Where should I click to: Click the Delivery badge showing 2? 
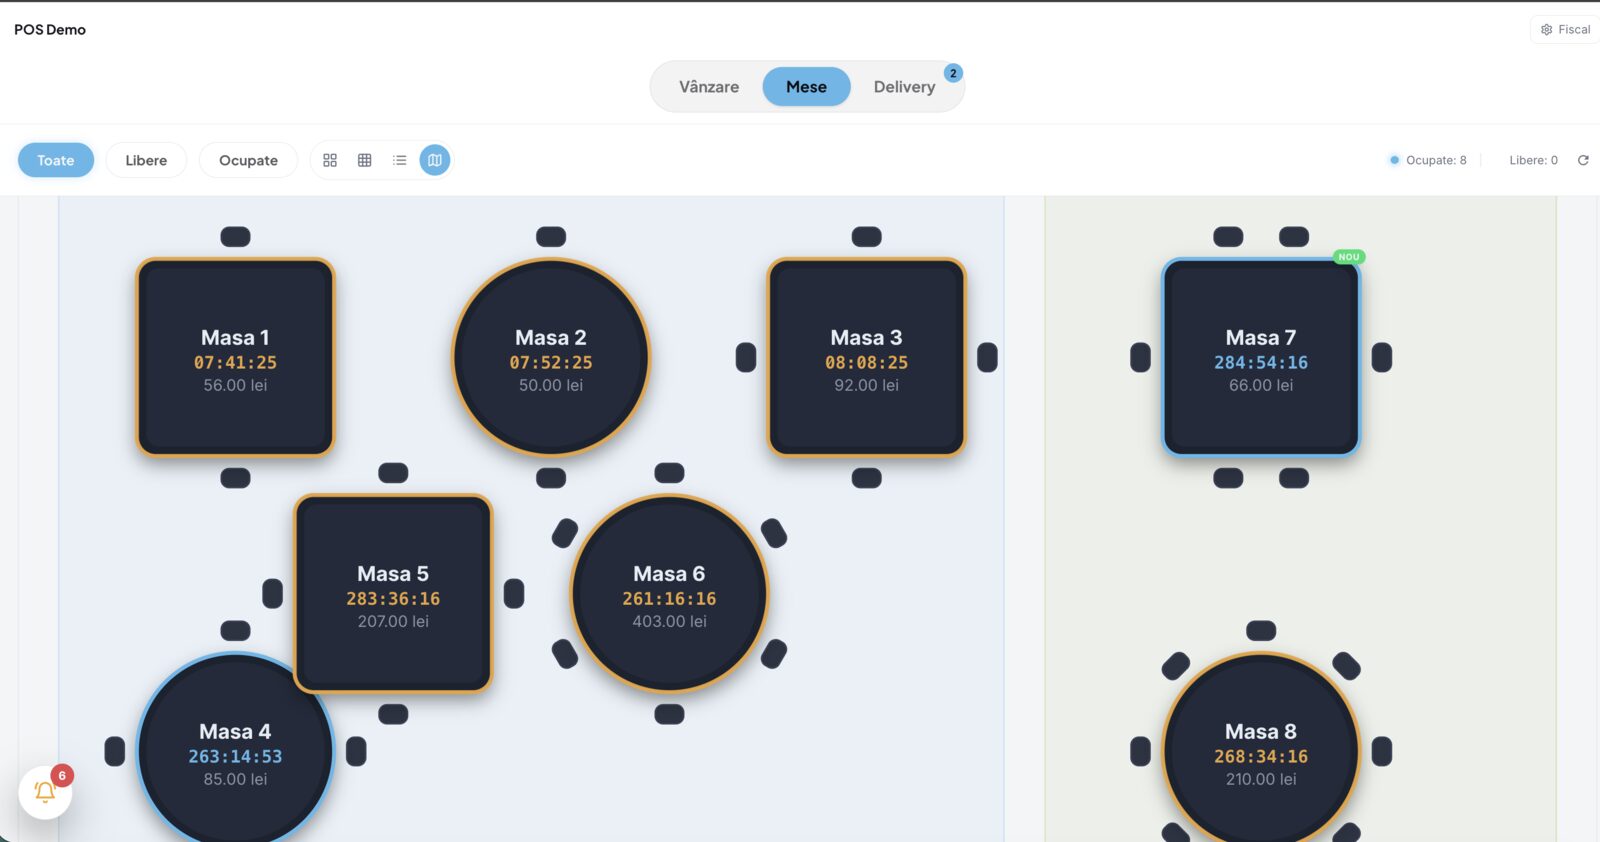coord(953,73)
